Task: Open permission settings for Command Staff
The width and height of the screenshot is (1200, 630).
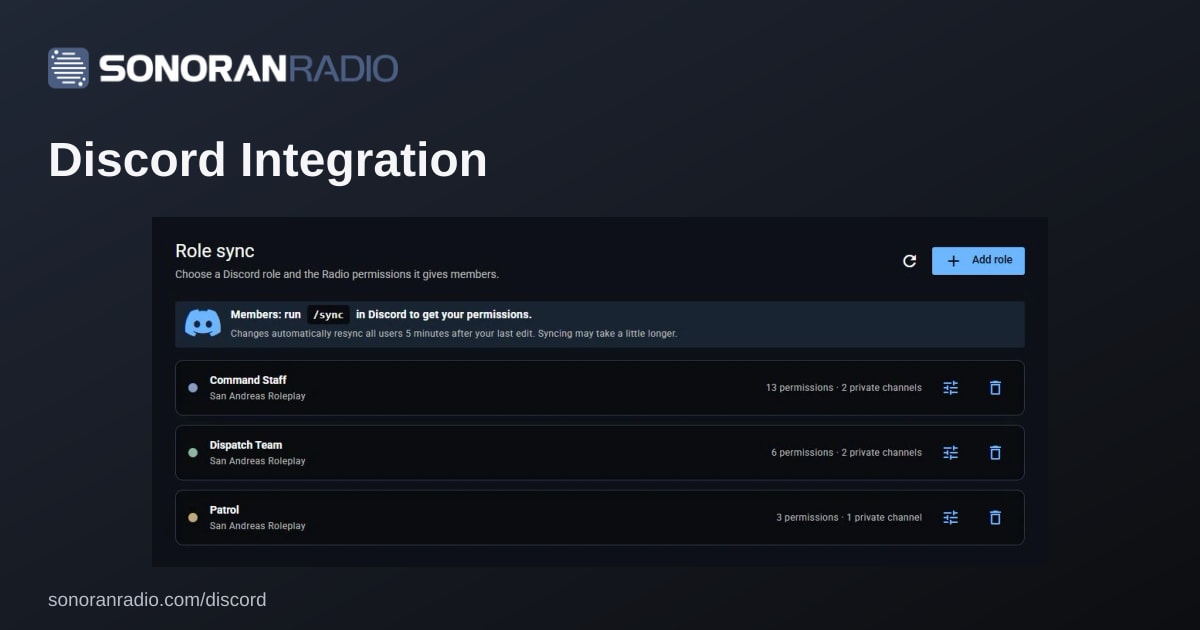Action: tap(951, 388)
